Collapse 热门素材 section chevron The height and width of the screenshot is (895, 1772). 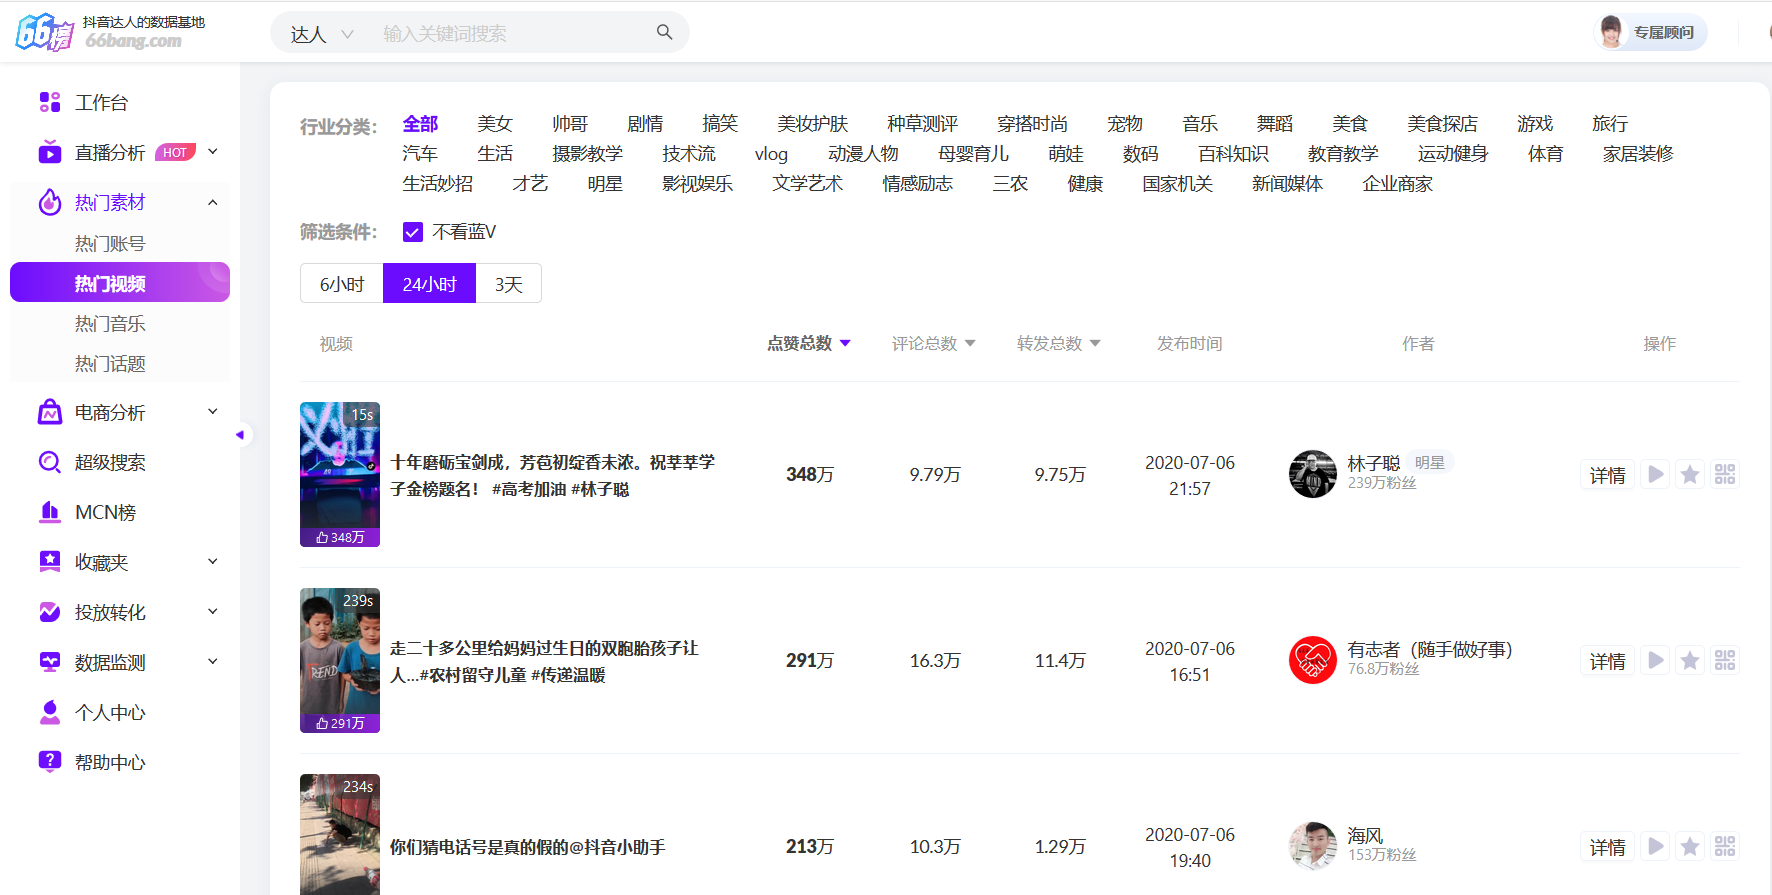point(212,202)
